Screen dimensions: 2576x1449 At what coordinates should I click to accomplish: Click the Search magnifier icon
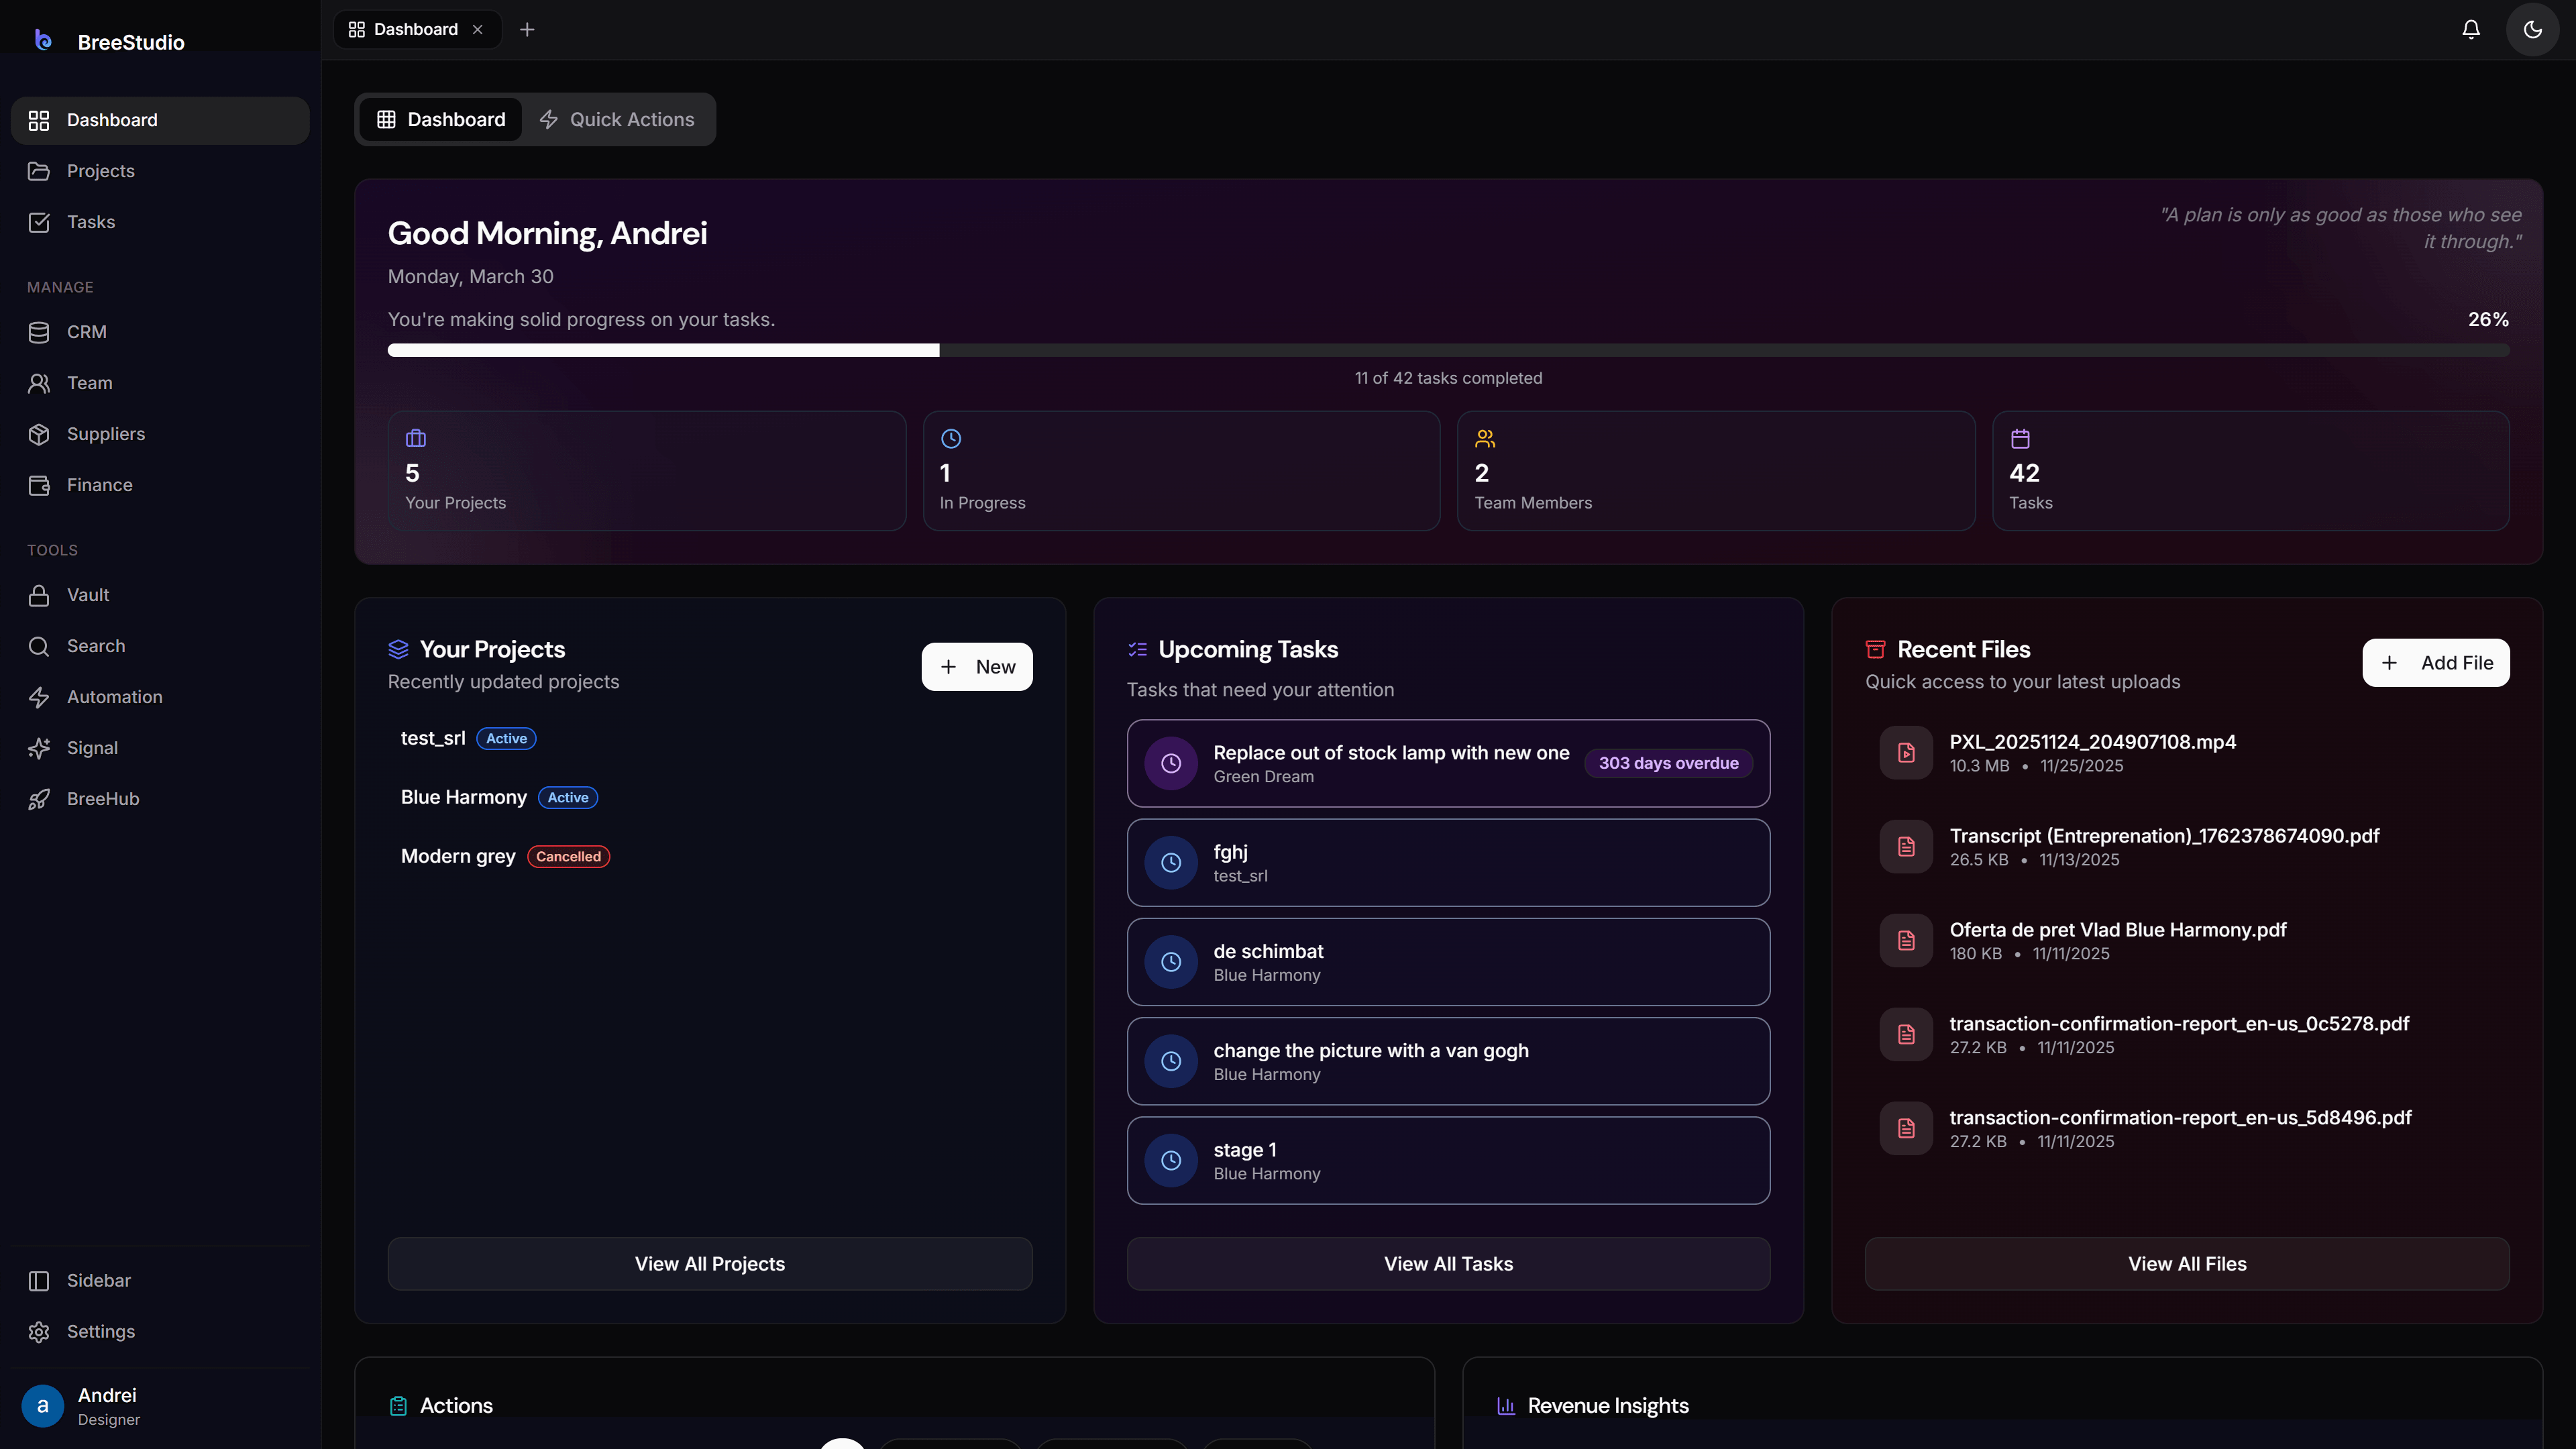pyautogui.click(x=39, y=646)
